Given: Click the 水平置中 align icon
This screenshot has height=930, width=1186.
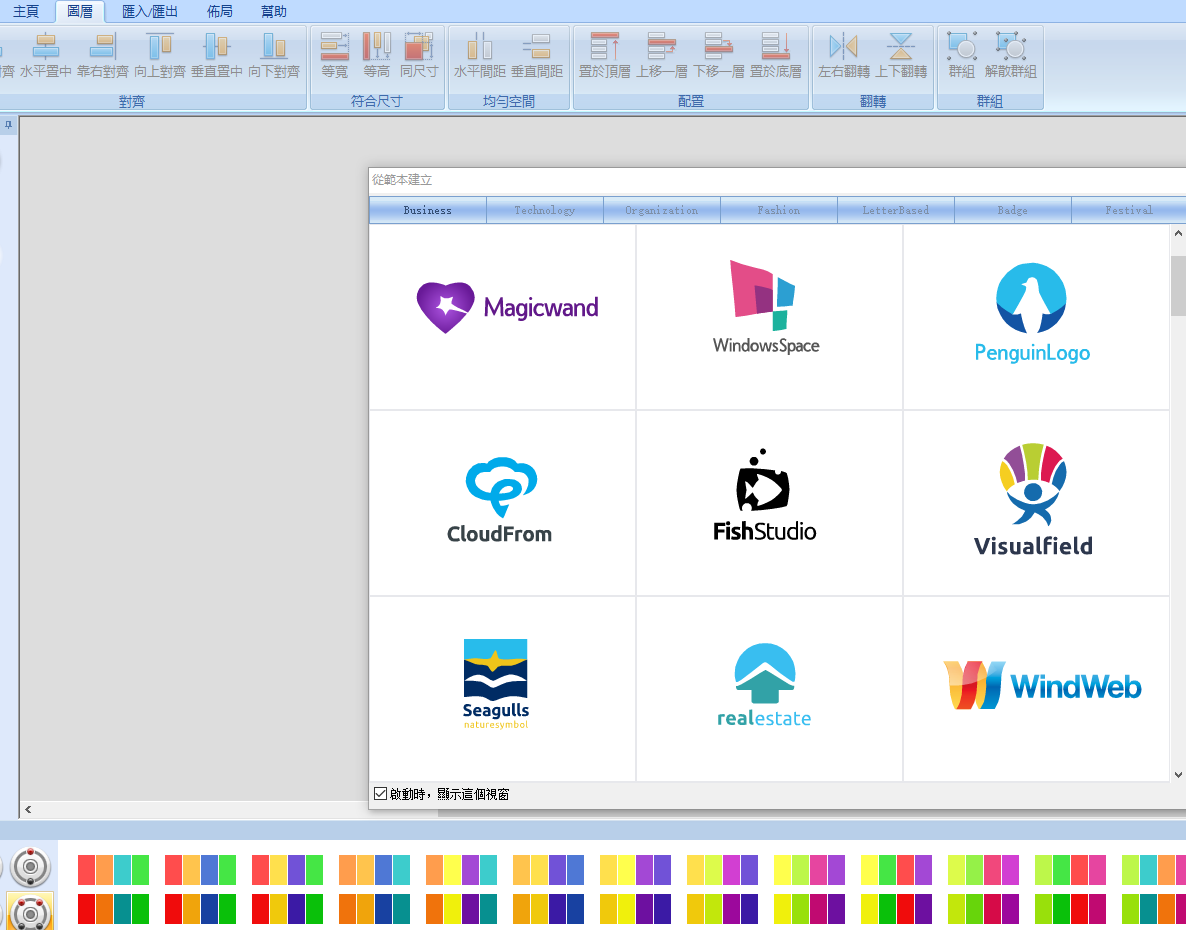Looking at the screenshot, I should coord(45,55).
